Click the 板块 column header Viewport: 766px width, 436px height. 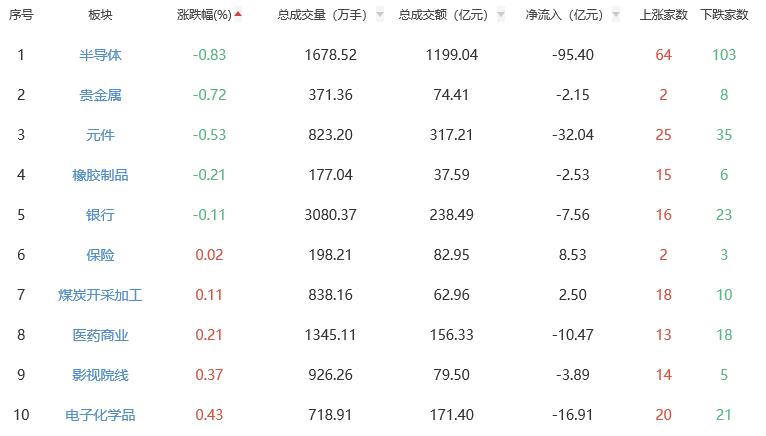(100, 16)
